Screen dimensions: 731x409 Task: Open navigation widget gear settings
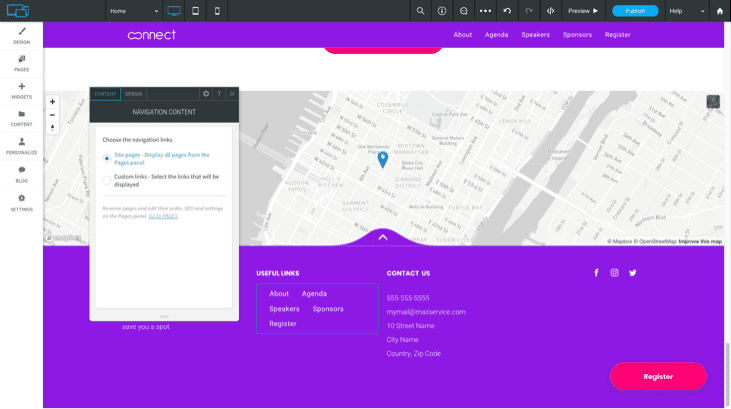[206, 94]
